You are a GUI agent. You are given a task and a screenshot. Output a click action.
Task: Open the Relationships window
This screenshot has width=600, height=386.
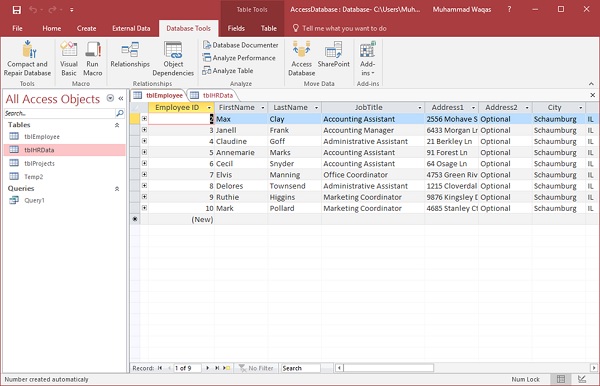pos(130,54)
